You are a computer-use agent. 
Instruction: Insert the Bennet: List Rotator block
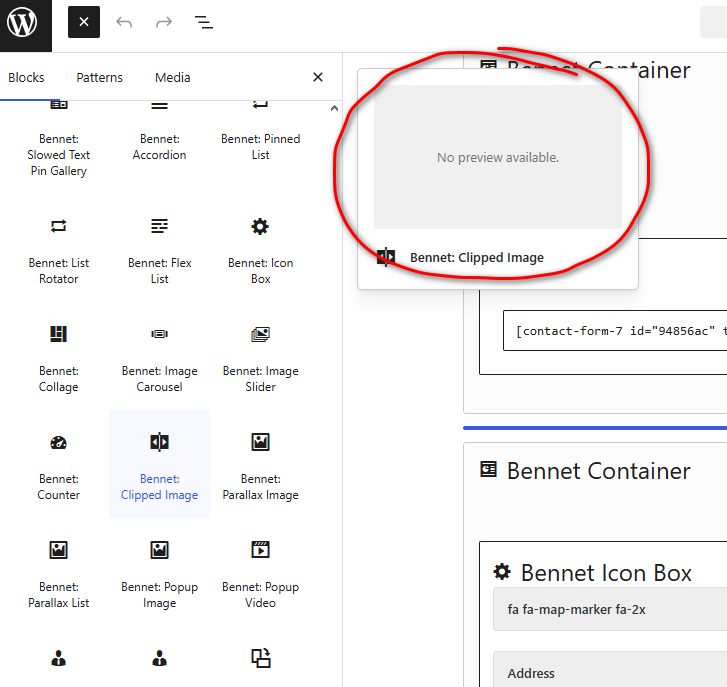pyautogui.click(x=59, y=248)
